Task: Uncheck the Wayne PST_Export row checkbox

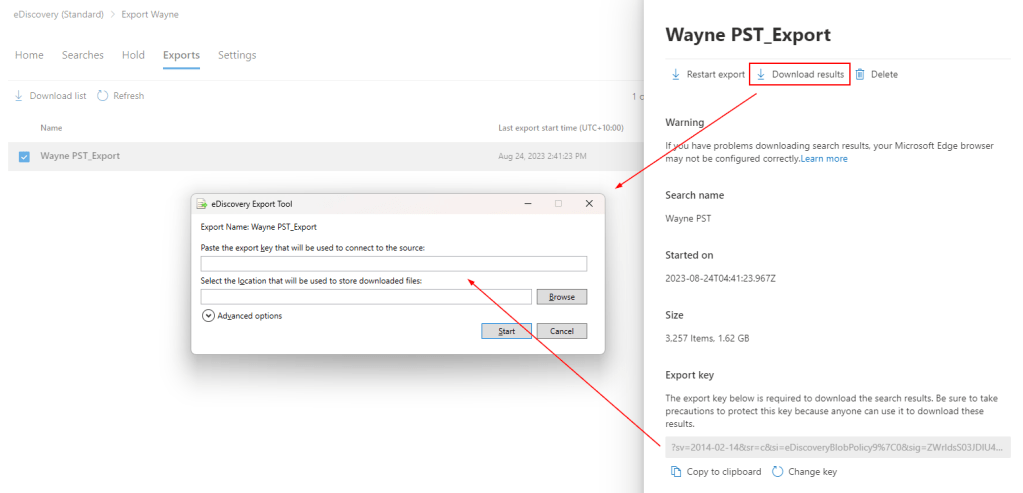Action: pyautogui.click(x=24, y=156)
